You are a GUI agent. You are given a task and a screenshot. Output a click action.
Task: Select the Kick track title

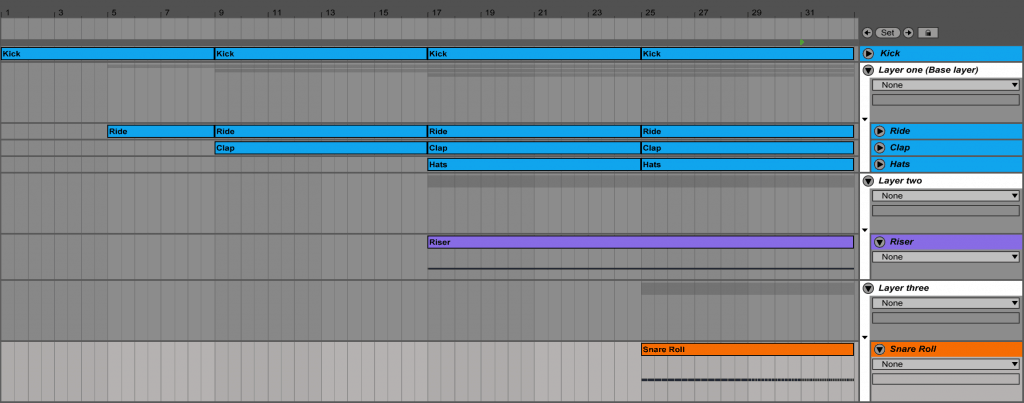(x=890, y=54)
